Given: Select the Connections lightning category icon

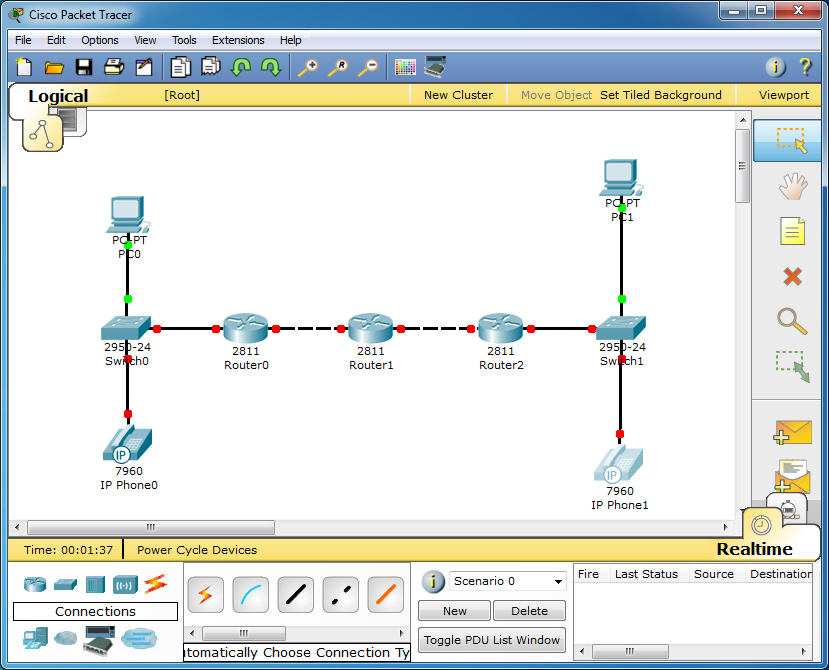Looking at the screenshot, I should pos(155,584).
